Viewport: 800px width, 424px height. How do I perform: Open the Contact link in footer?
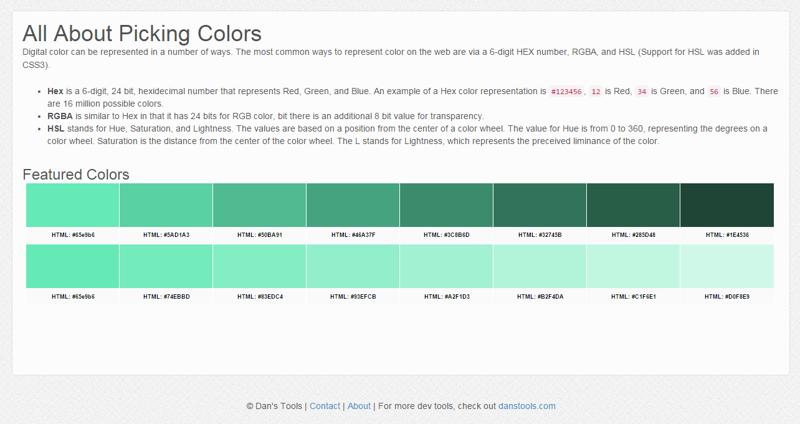tap(324, 406)
